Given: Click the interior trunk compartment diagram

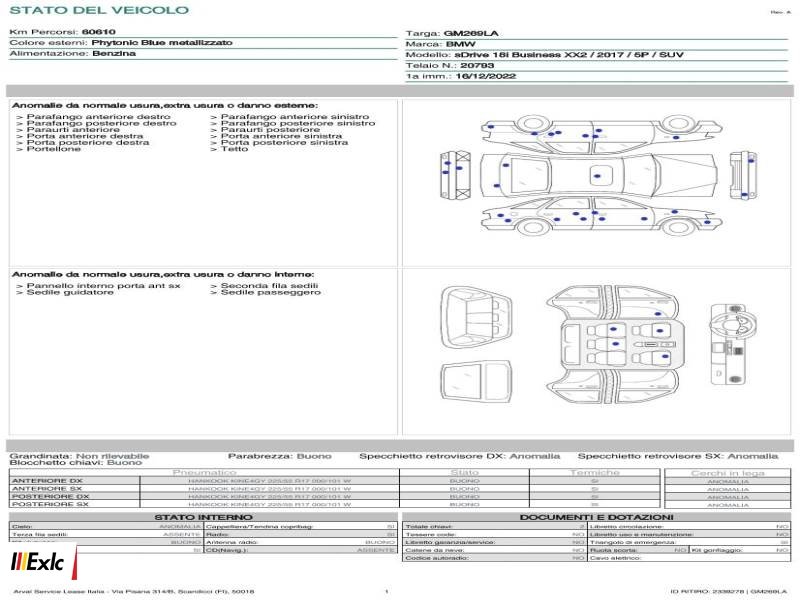Looking at the screenshot, I should (476, 317).
